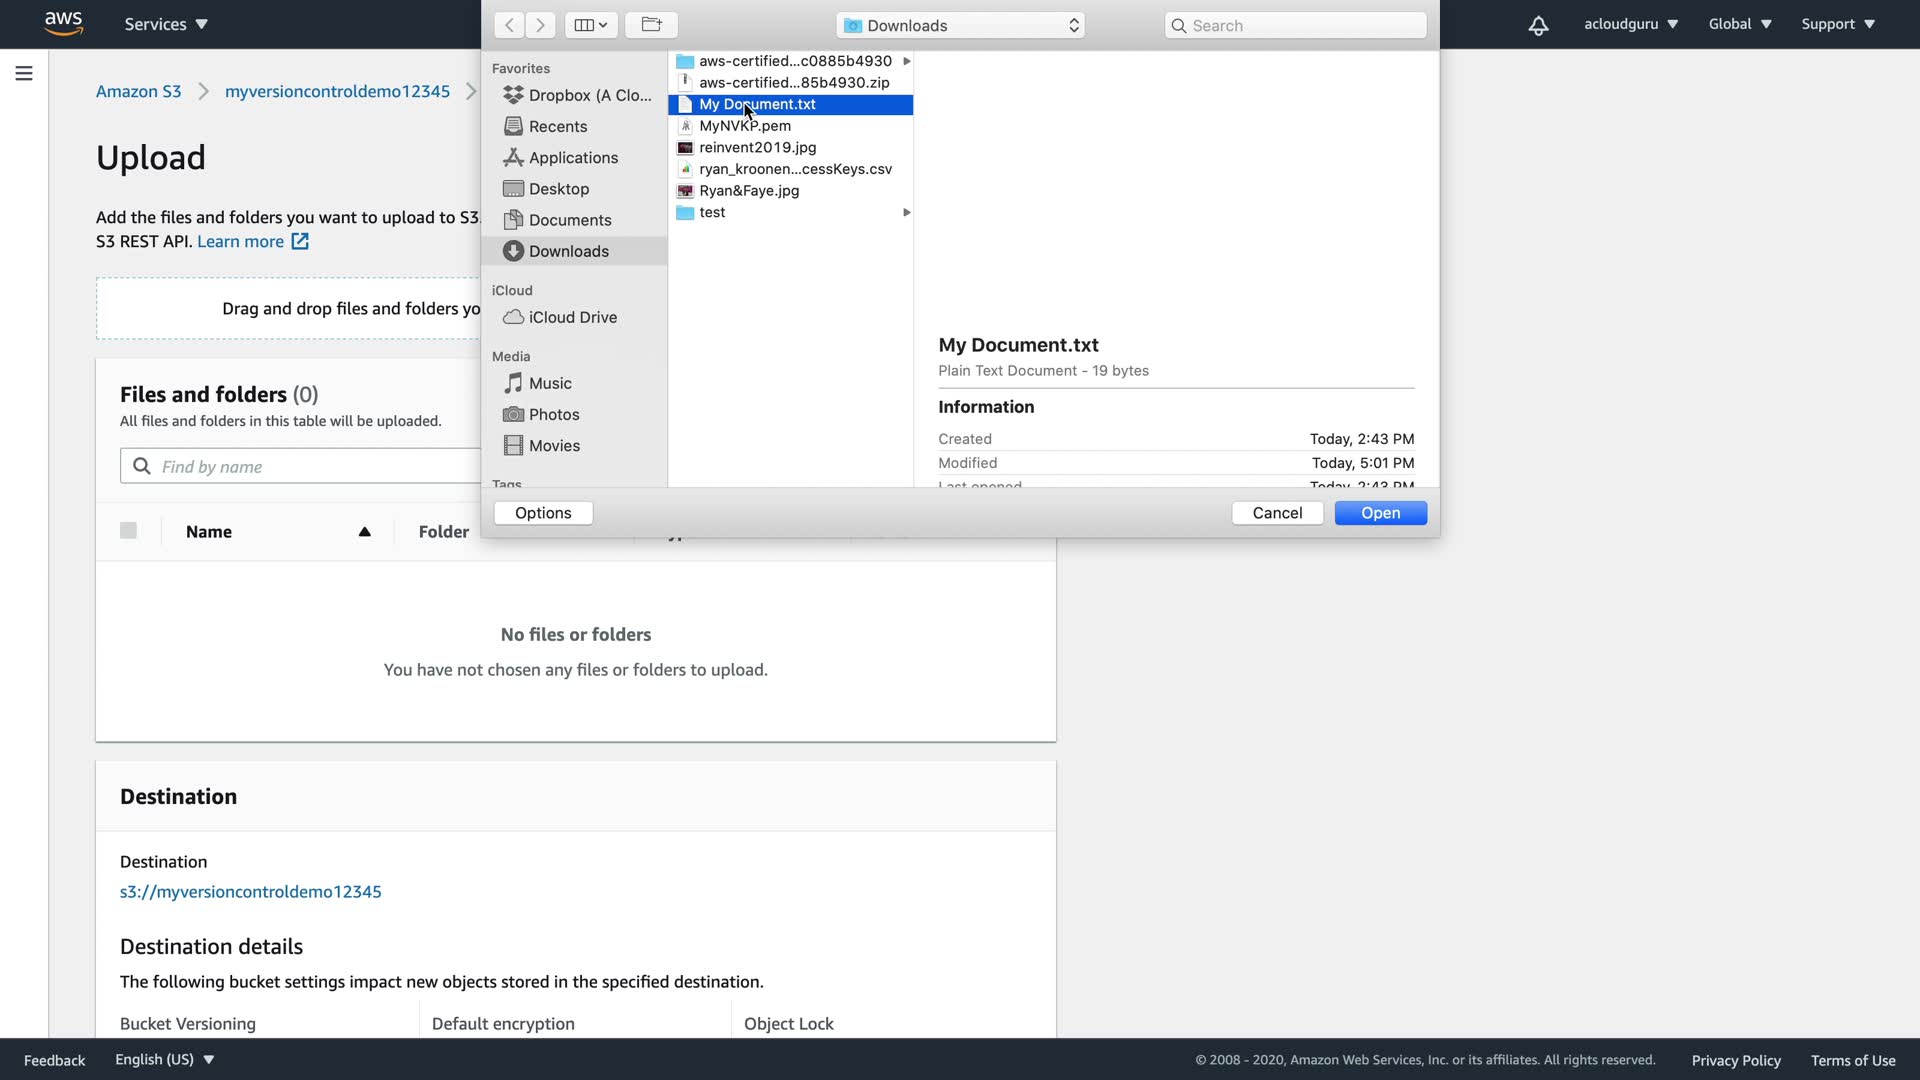Image resolution: width=1920 pixels, height=1080 pixels.
Task: Click the AWS logo
Action: click(x=63, y=23)
